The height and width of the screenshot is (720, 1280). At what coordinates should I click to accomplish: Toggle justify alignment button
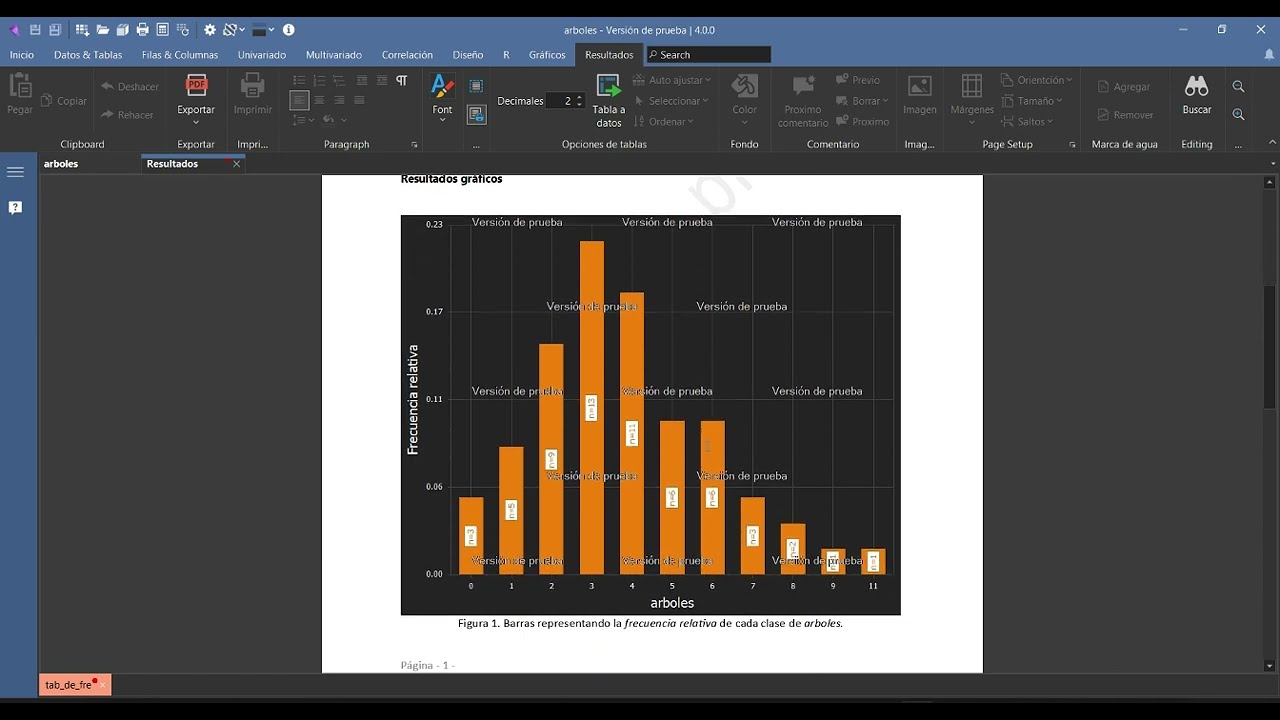pyautogui.click(x=359, y=100)
